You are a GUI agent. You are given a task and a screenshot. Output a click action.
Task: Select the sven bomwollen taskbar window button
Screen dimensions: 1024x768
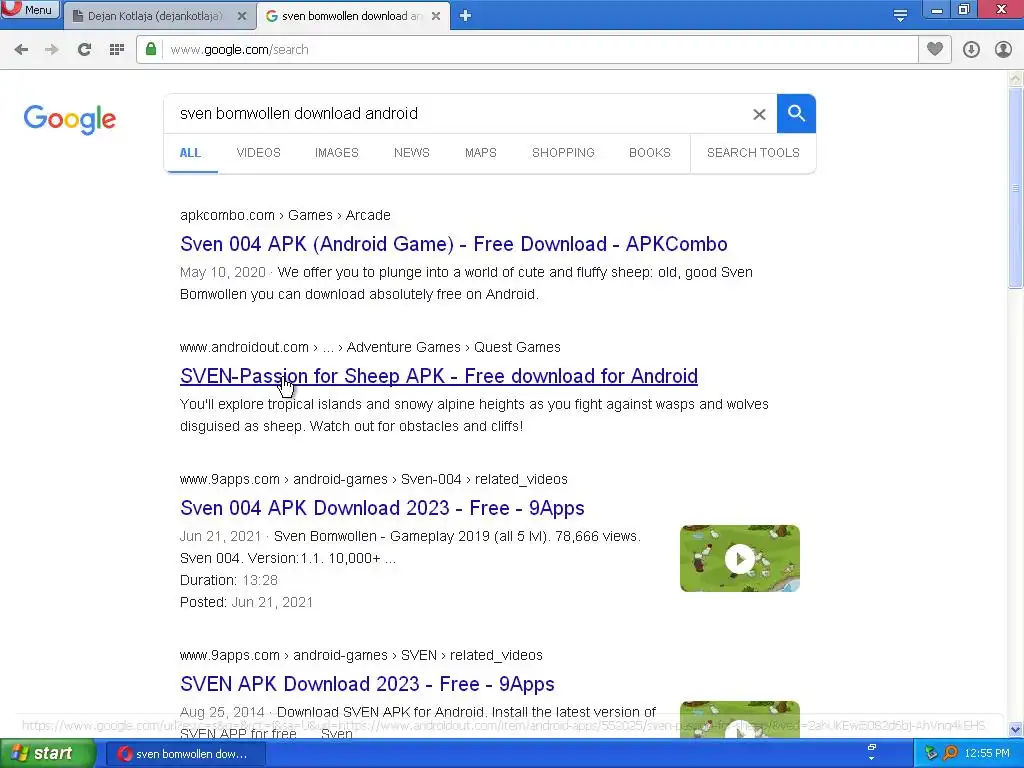click(x=185, y=754)
